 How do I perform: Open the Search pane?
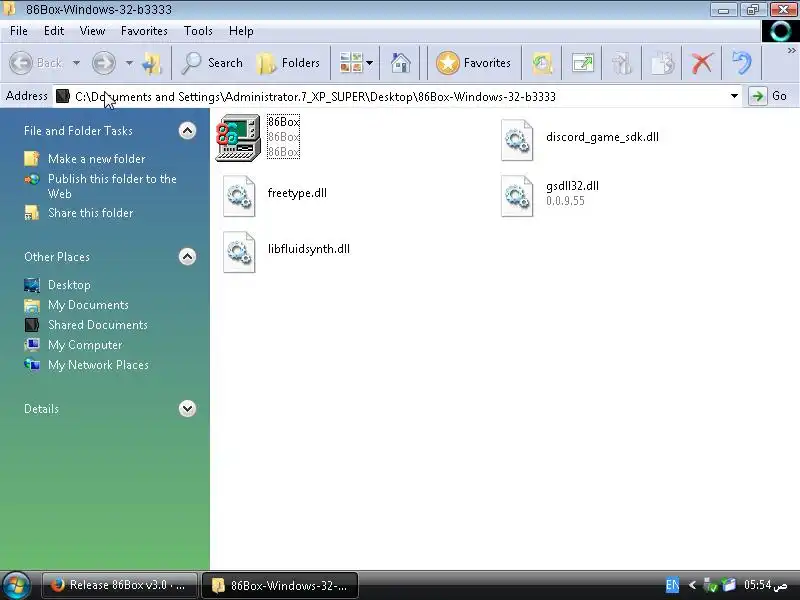coord(212,63)
